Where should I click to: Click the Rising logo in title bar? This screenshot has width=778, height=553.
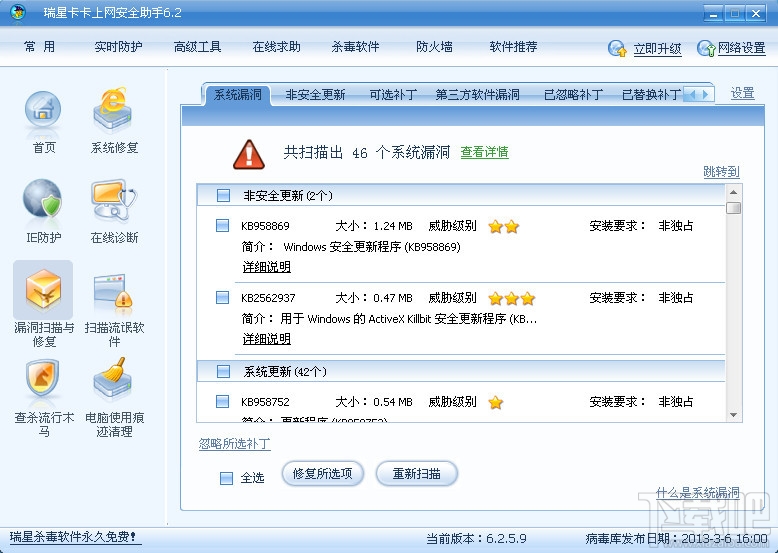pos(18,12)
